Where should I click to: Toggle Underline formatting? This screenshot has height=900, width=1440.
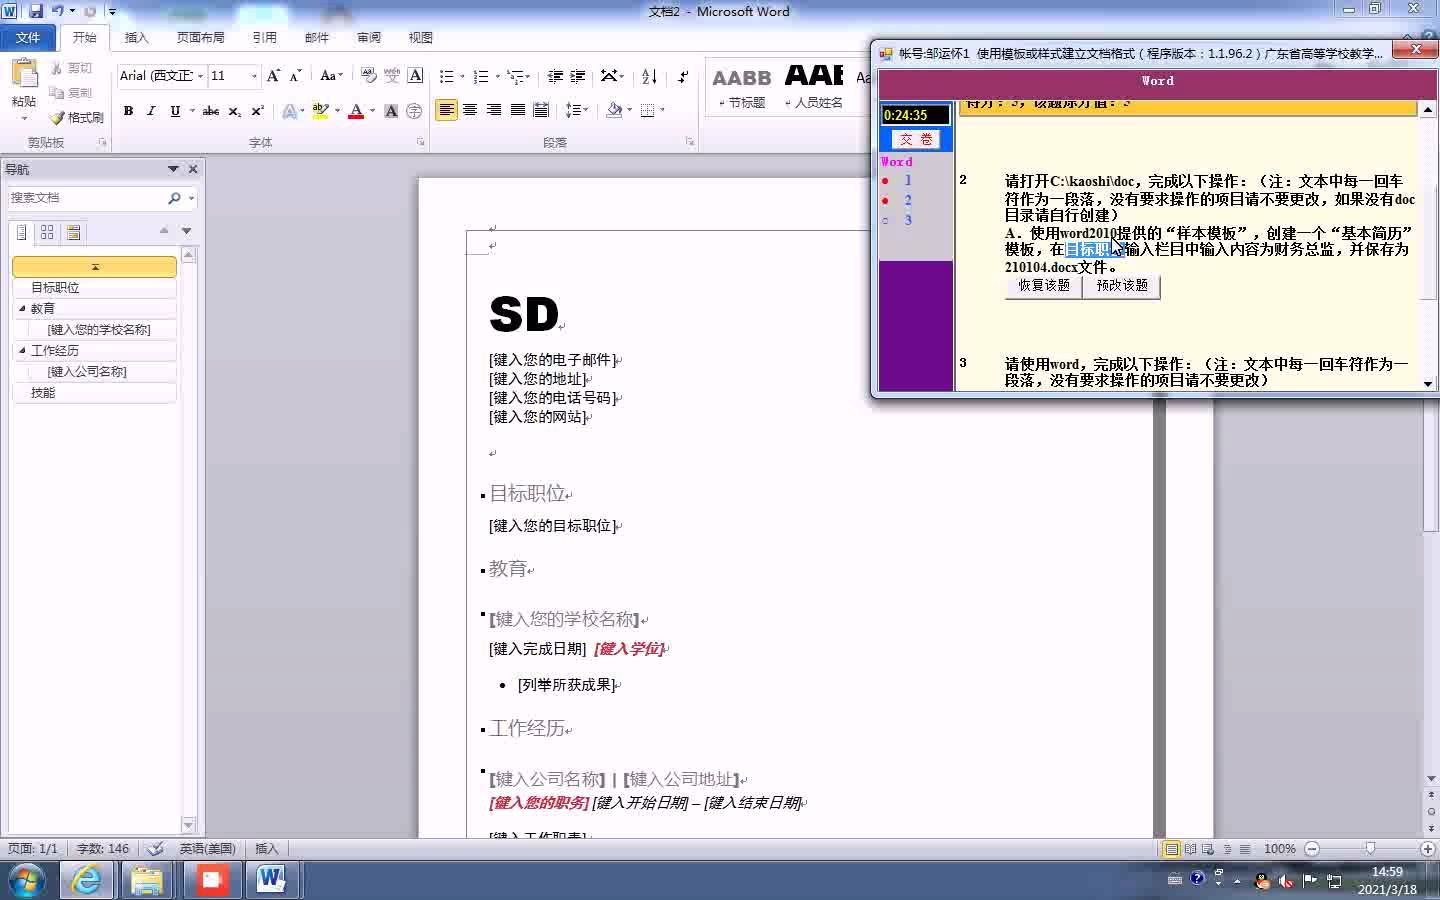click(x=175, y=111)
